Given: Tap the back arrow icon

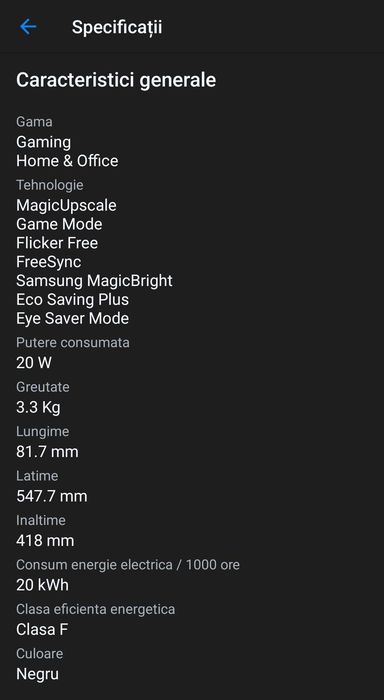Looking at the screenshot, I should click(x=28, y=27).
